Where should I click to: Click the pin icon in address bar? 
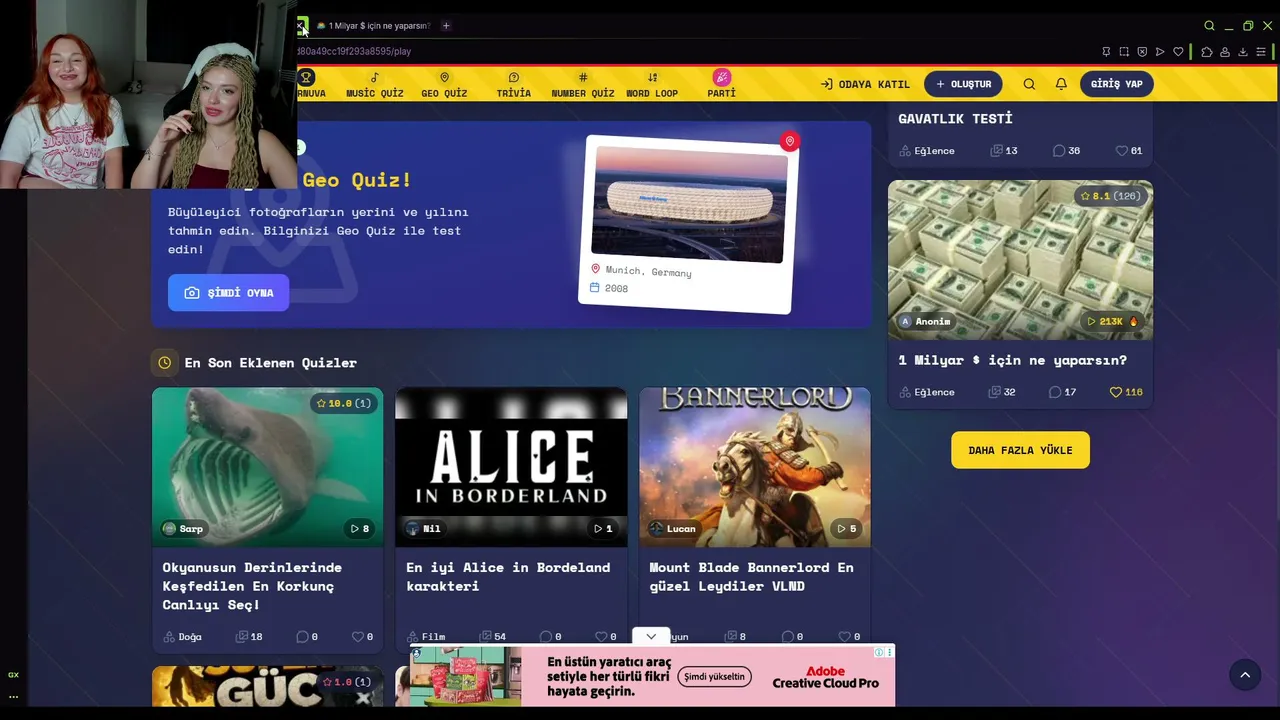pyautogui.click(x=1106, y=51)
